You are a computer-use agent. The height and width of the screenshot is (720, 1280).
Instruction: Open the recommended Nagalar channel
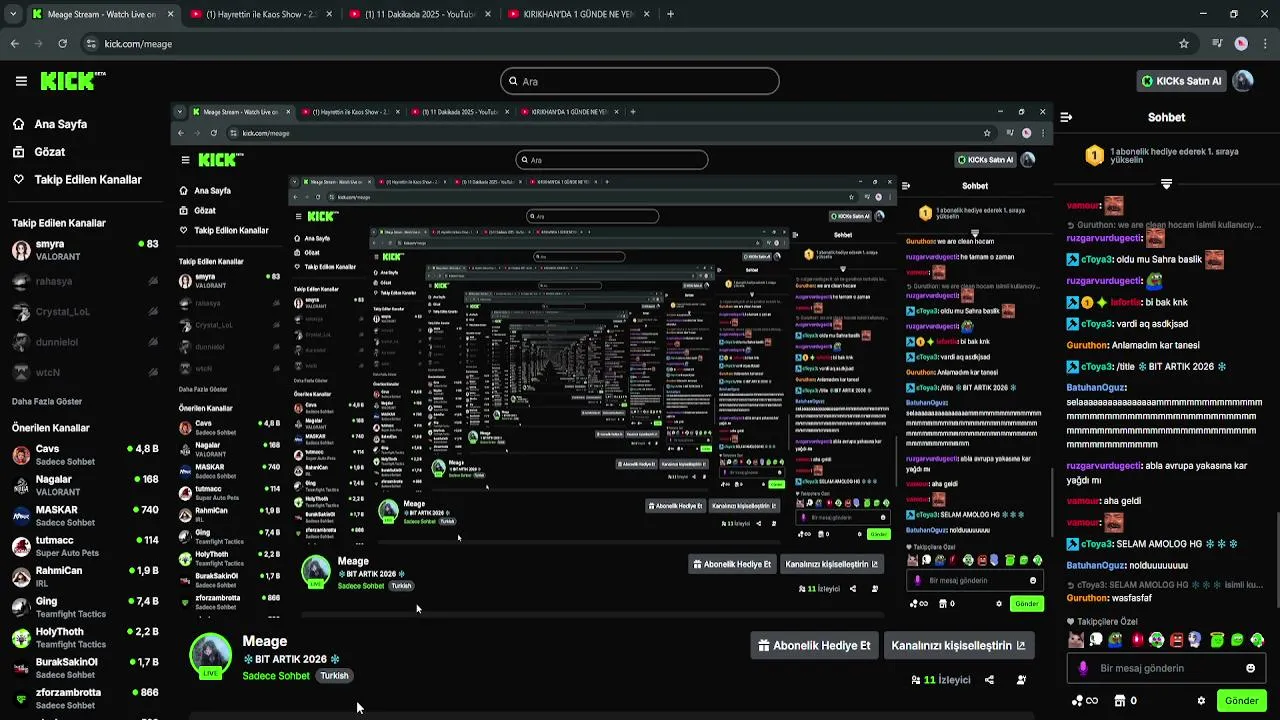[x=85, y=485]
